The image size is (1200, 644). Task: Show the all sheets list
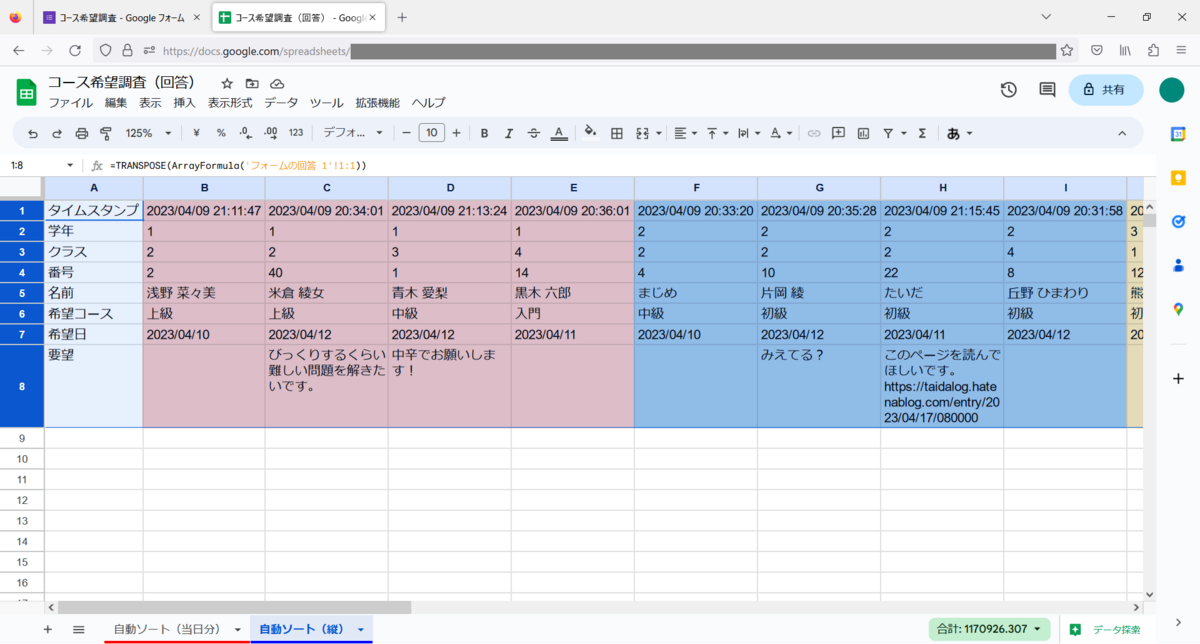pos(78,629)
